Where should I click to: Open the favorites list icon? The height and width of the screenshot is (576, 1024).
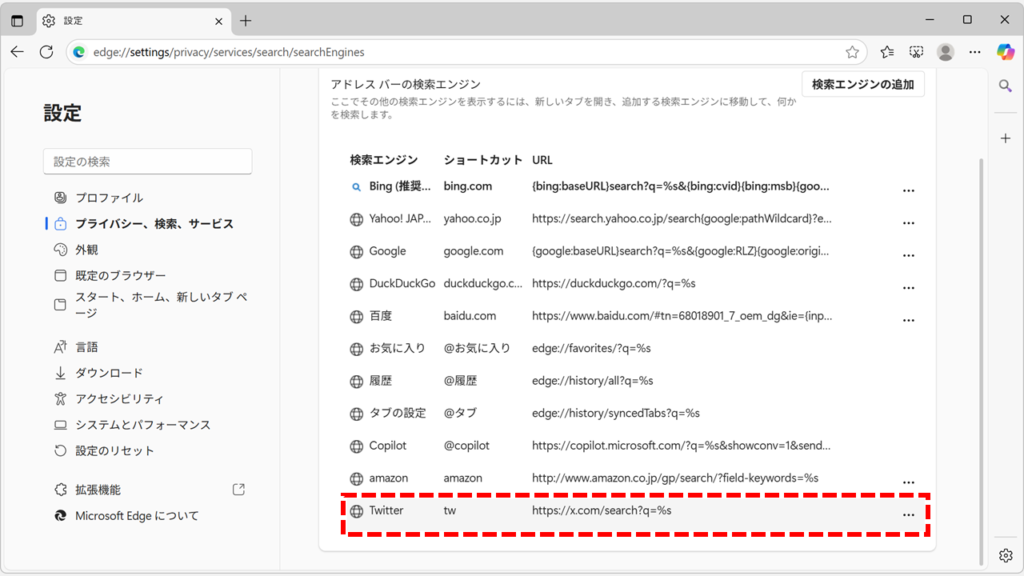pyautogui.click(x=887, y=52)
